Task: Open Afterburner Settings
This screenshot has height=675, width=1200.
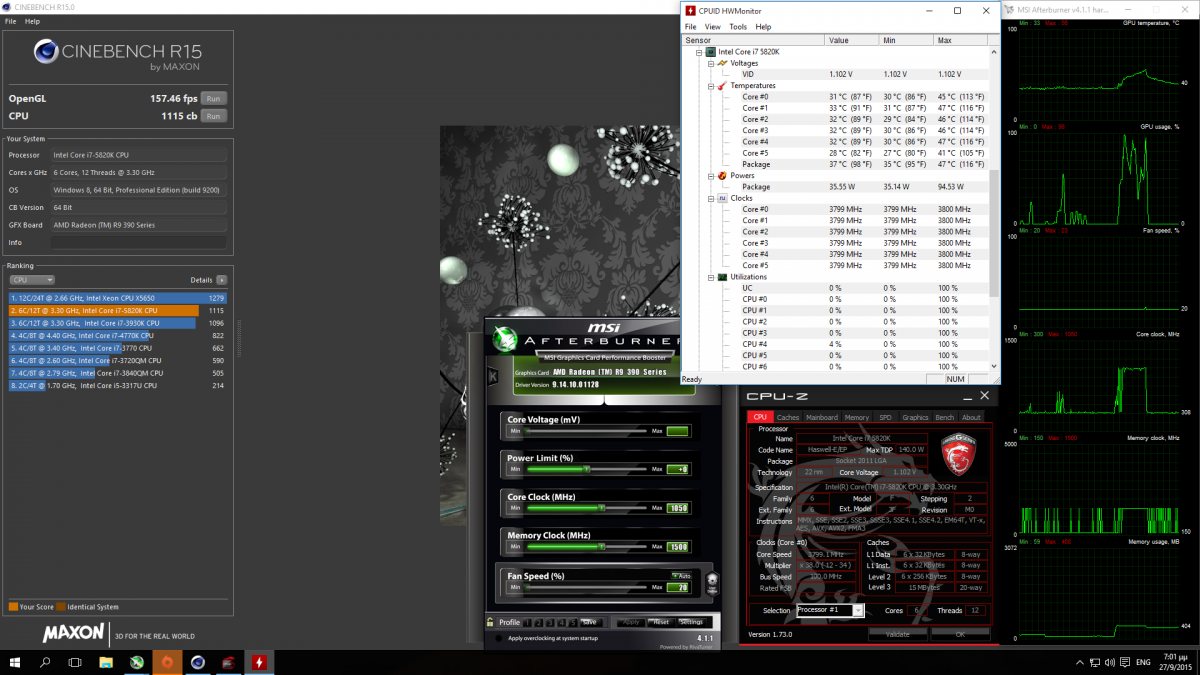Action: (x=692, y=622)
